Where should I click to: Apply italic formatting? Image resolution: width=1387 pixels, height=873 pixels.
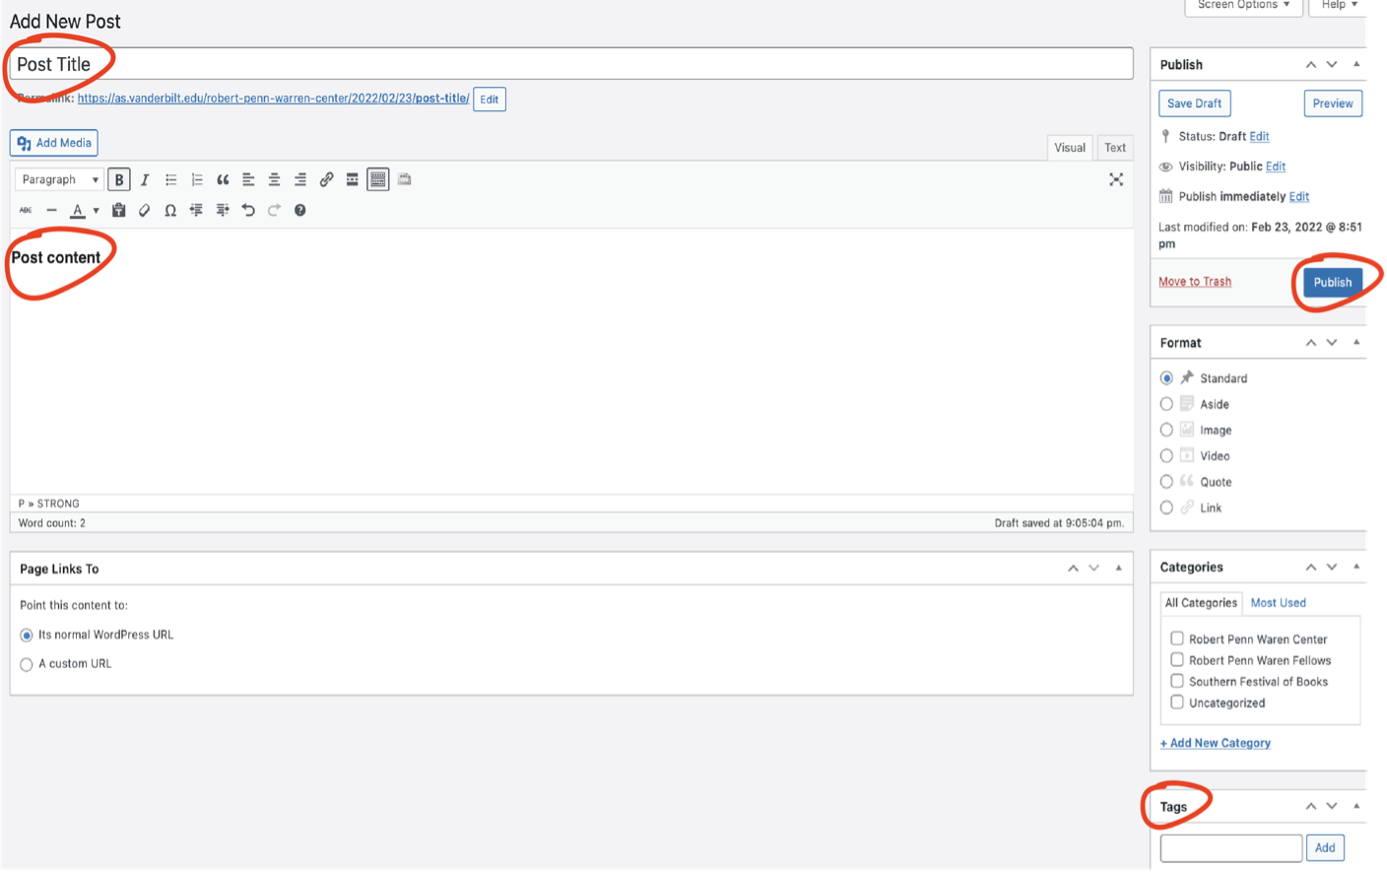coord(145,179)
